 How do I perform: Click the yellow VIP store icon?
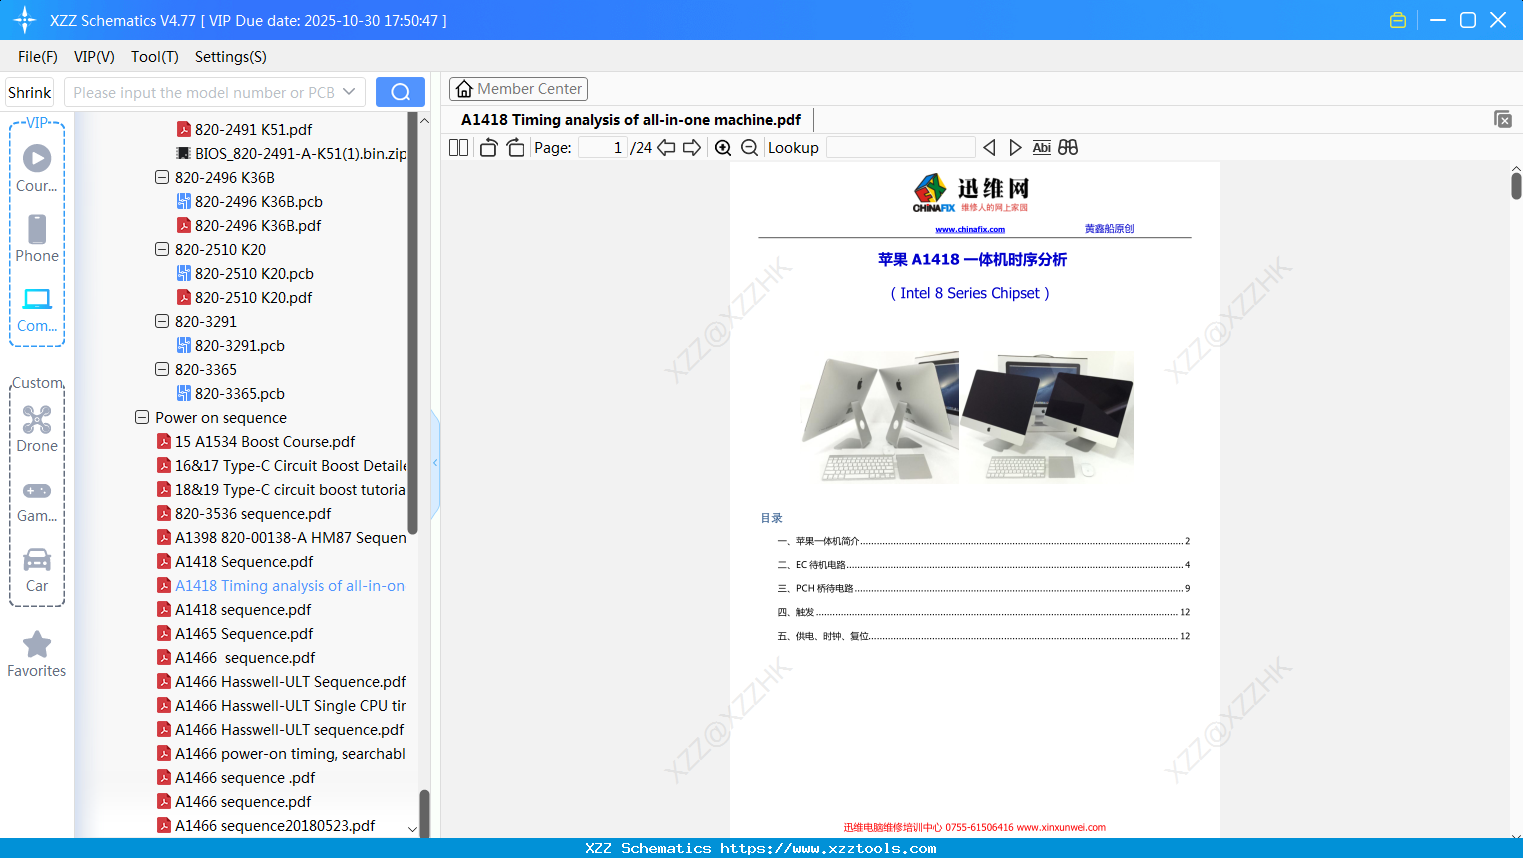[x=1398, y=20]
